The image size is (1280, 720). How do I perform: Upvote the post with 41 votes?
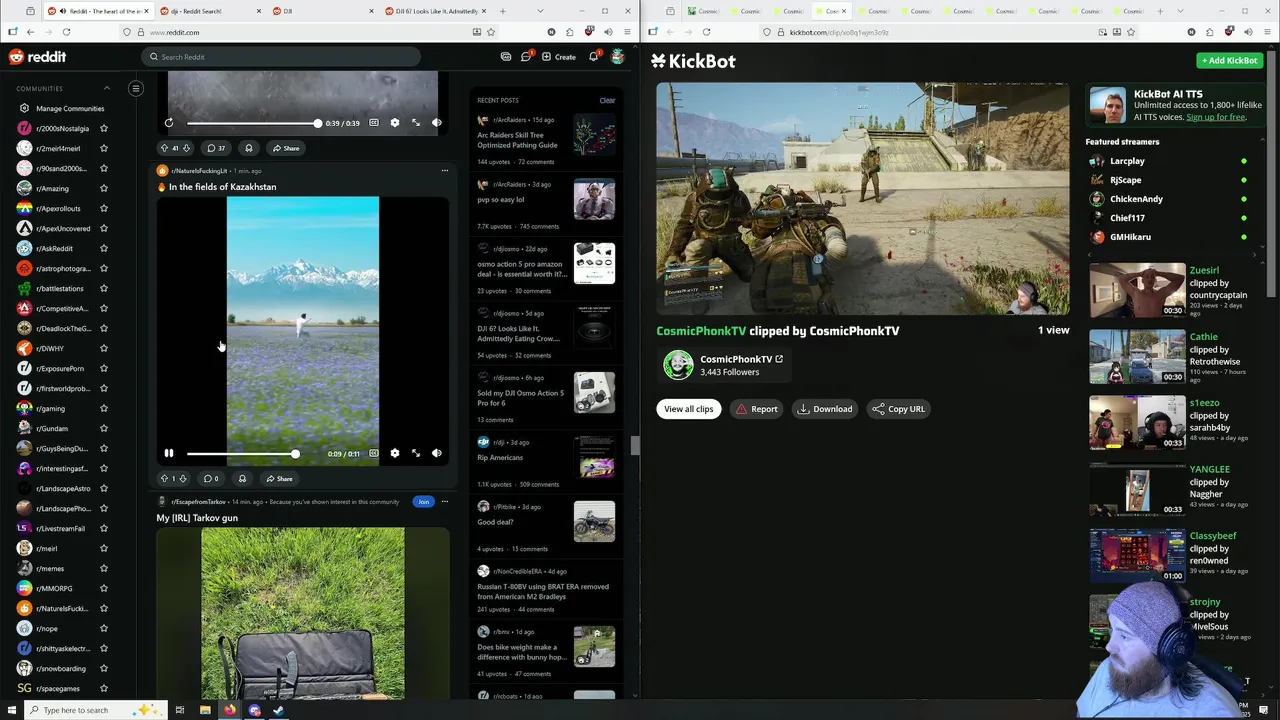coord(164,148)
